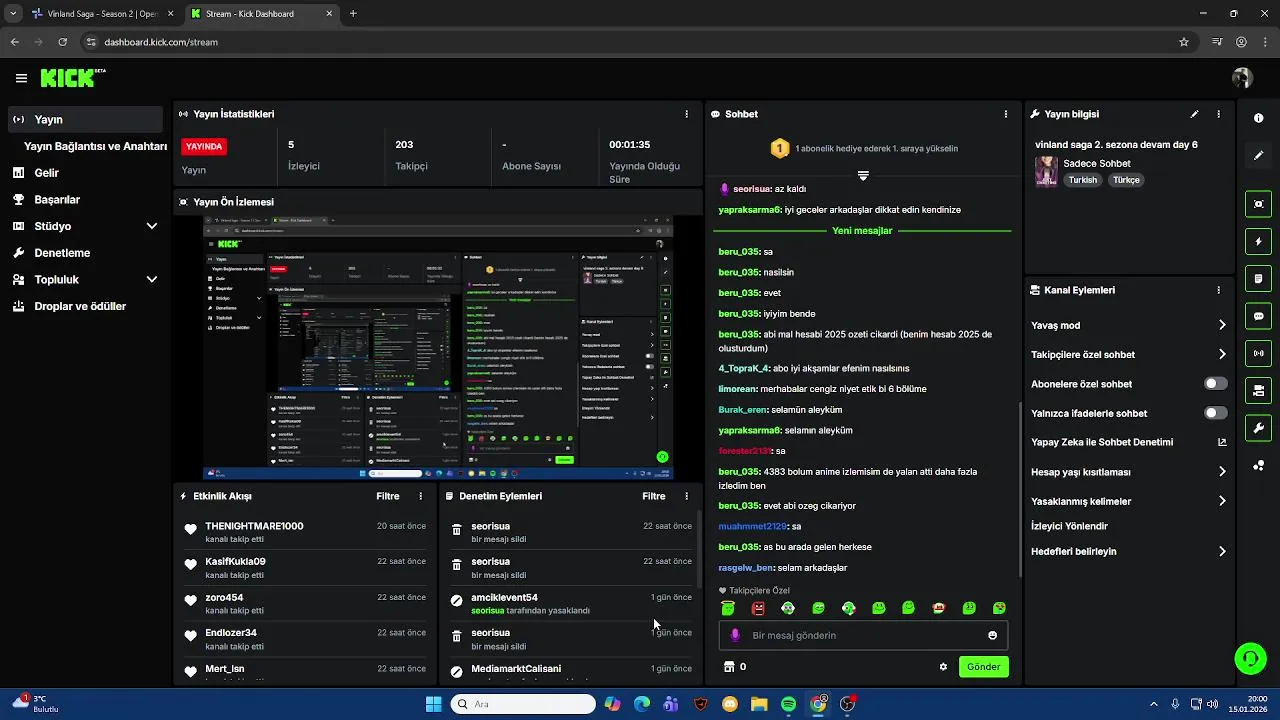Open the user profile avatar menu
The image size is (1280, 720).
pyautogui.click(x=1242, y=78)
